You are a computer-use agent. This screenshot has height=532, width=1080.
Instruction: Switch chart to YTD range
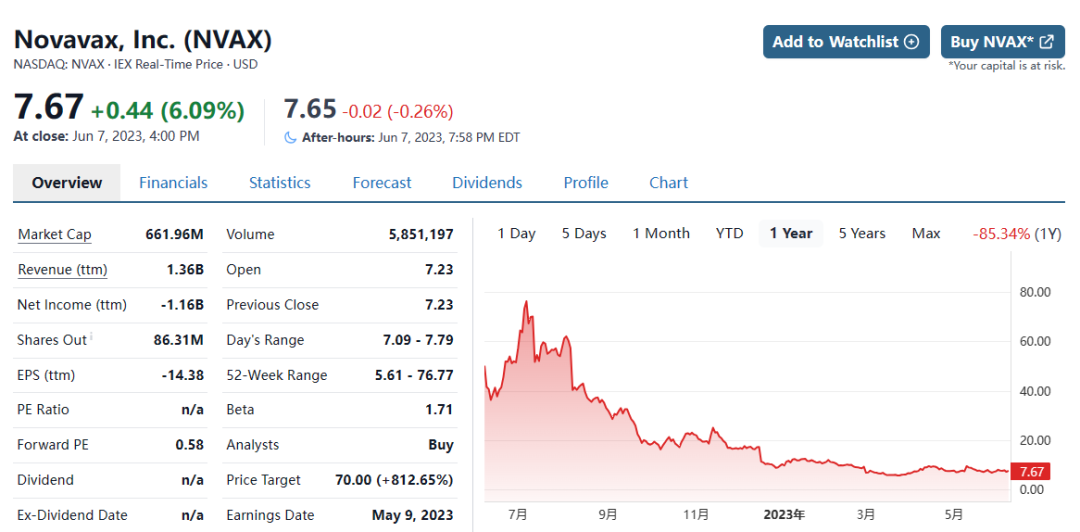pos(730,234)
